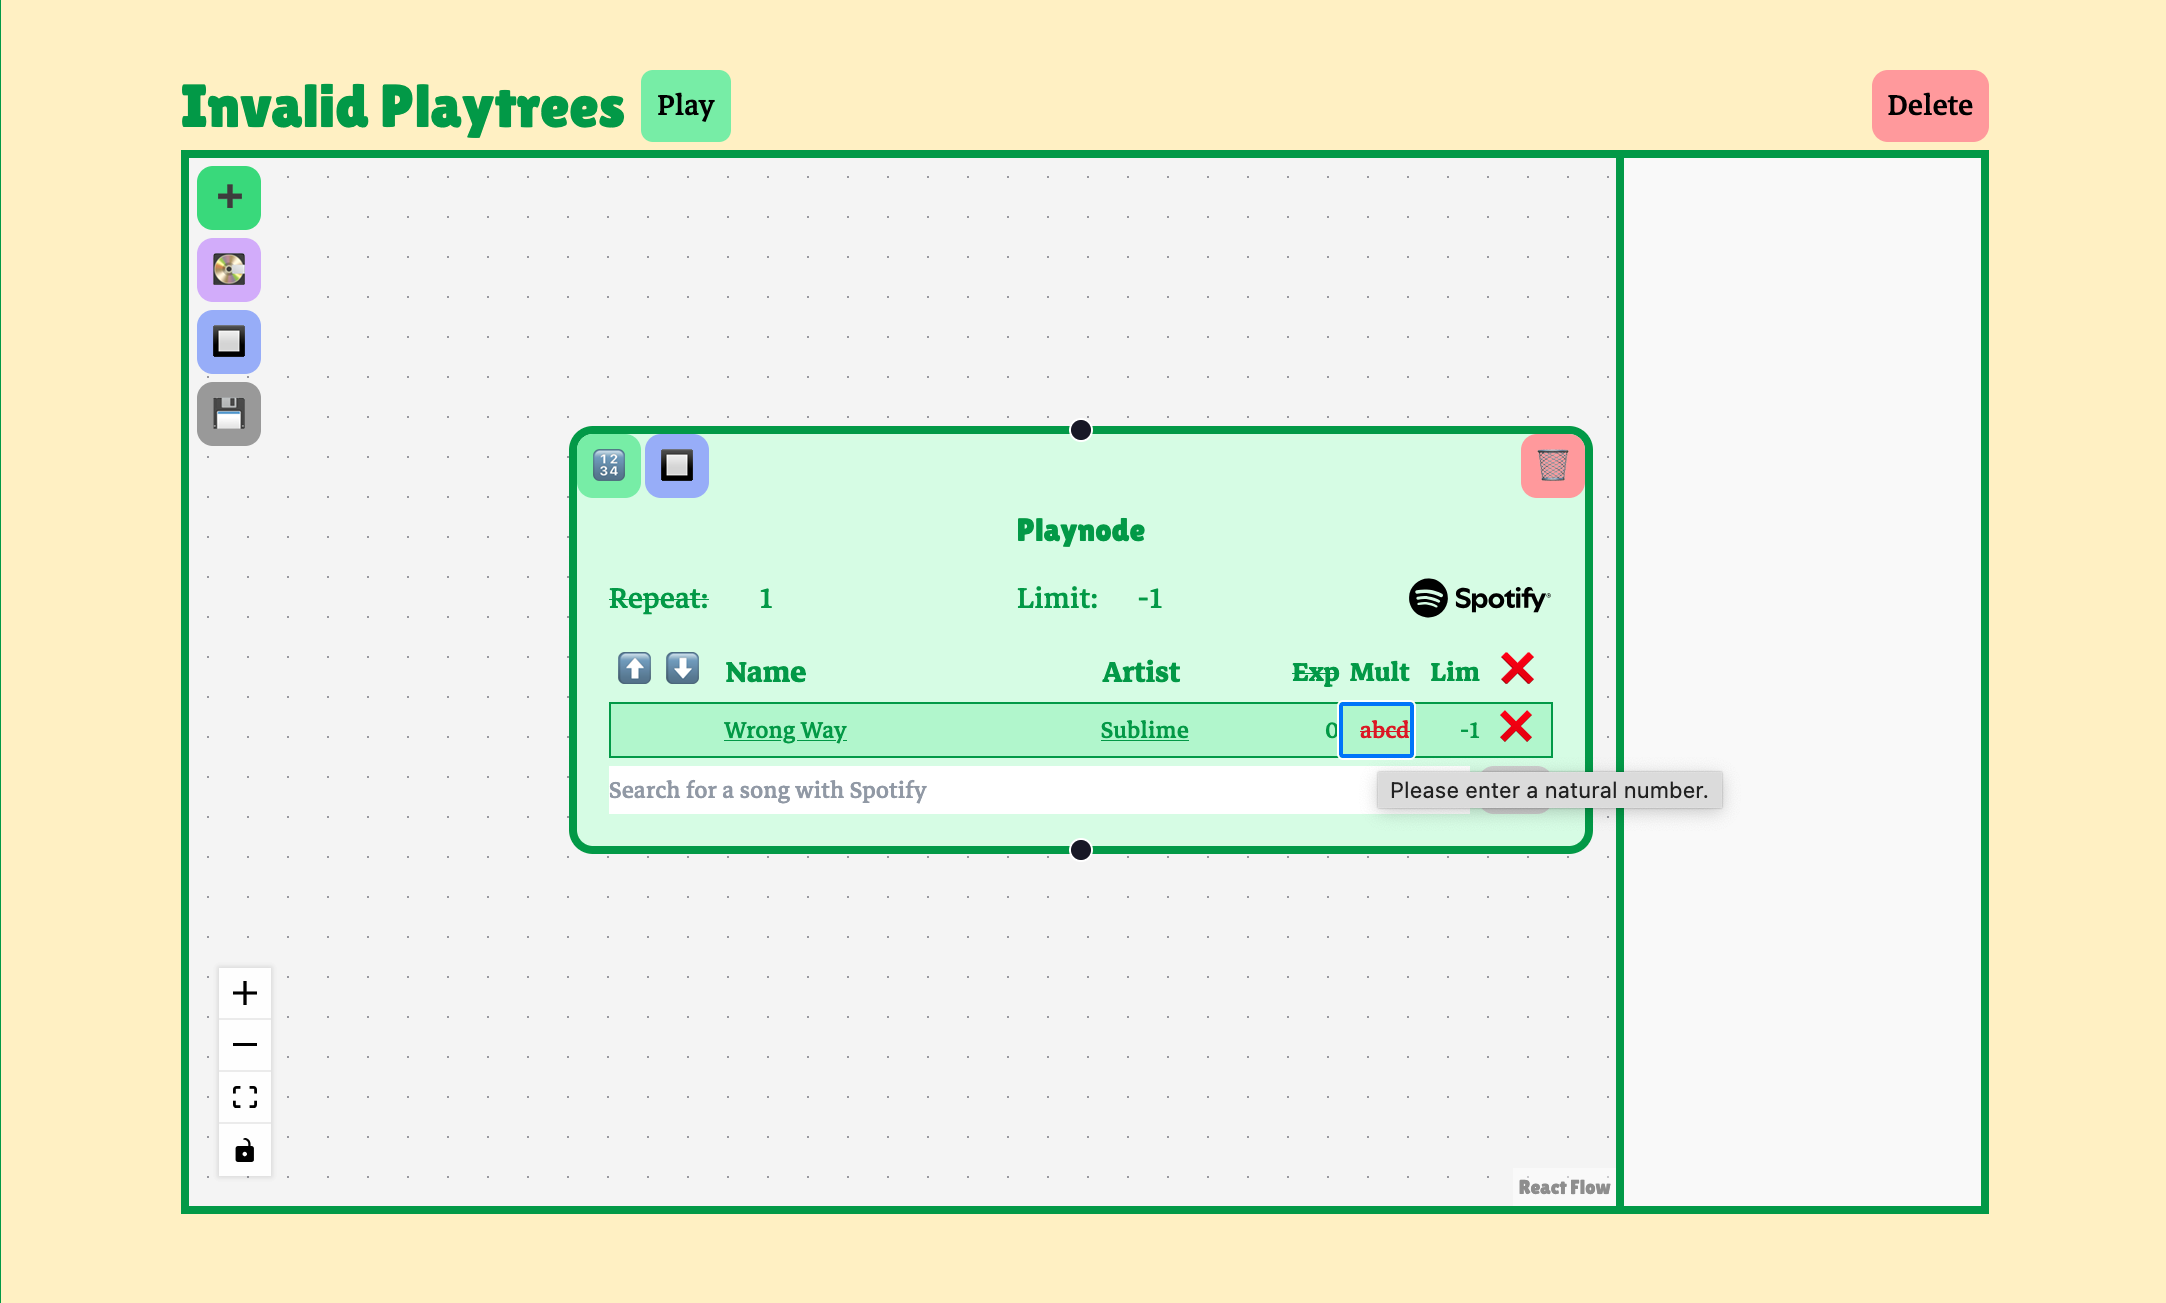Image resolution: width=2166 pixels, height=1303 pixels.
Task: Toggle the canvas interactivity lock
Action: coord(245,1151)
